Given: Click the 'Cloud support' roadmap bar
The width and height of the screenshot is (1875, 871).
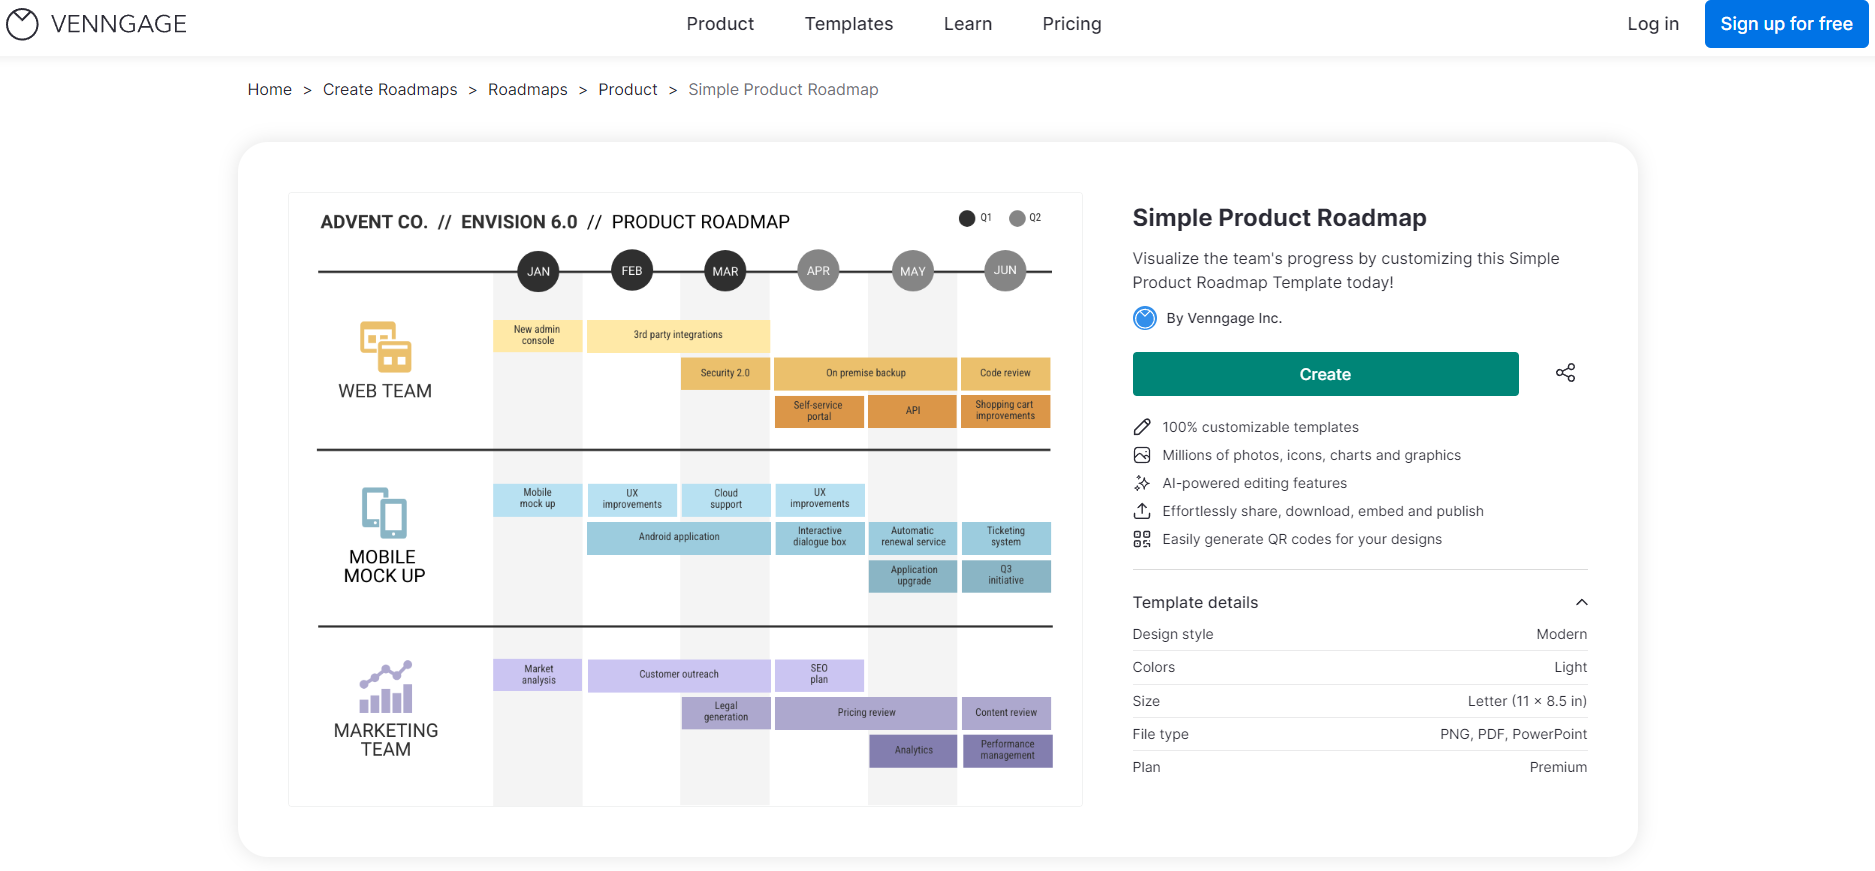Looking at the screenshot, I should coord(726,499).
